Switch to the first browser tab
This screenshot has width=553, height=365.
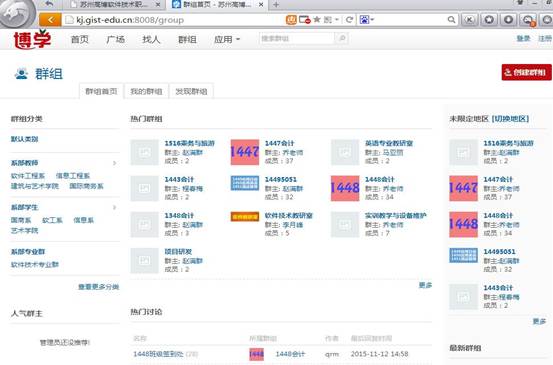(113, 5)
